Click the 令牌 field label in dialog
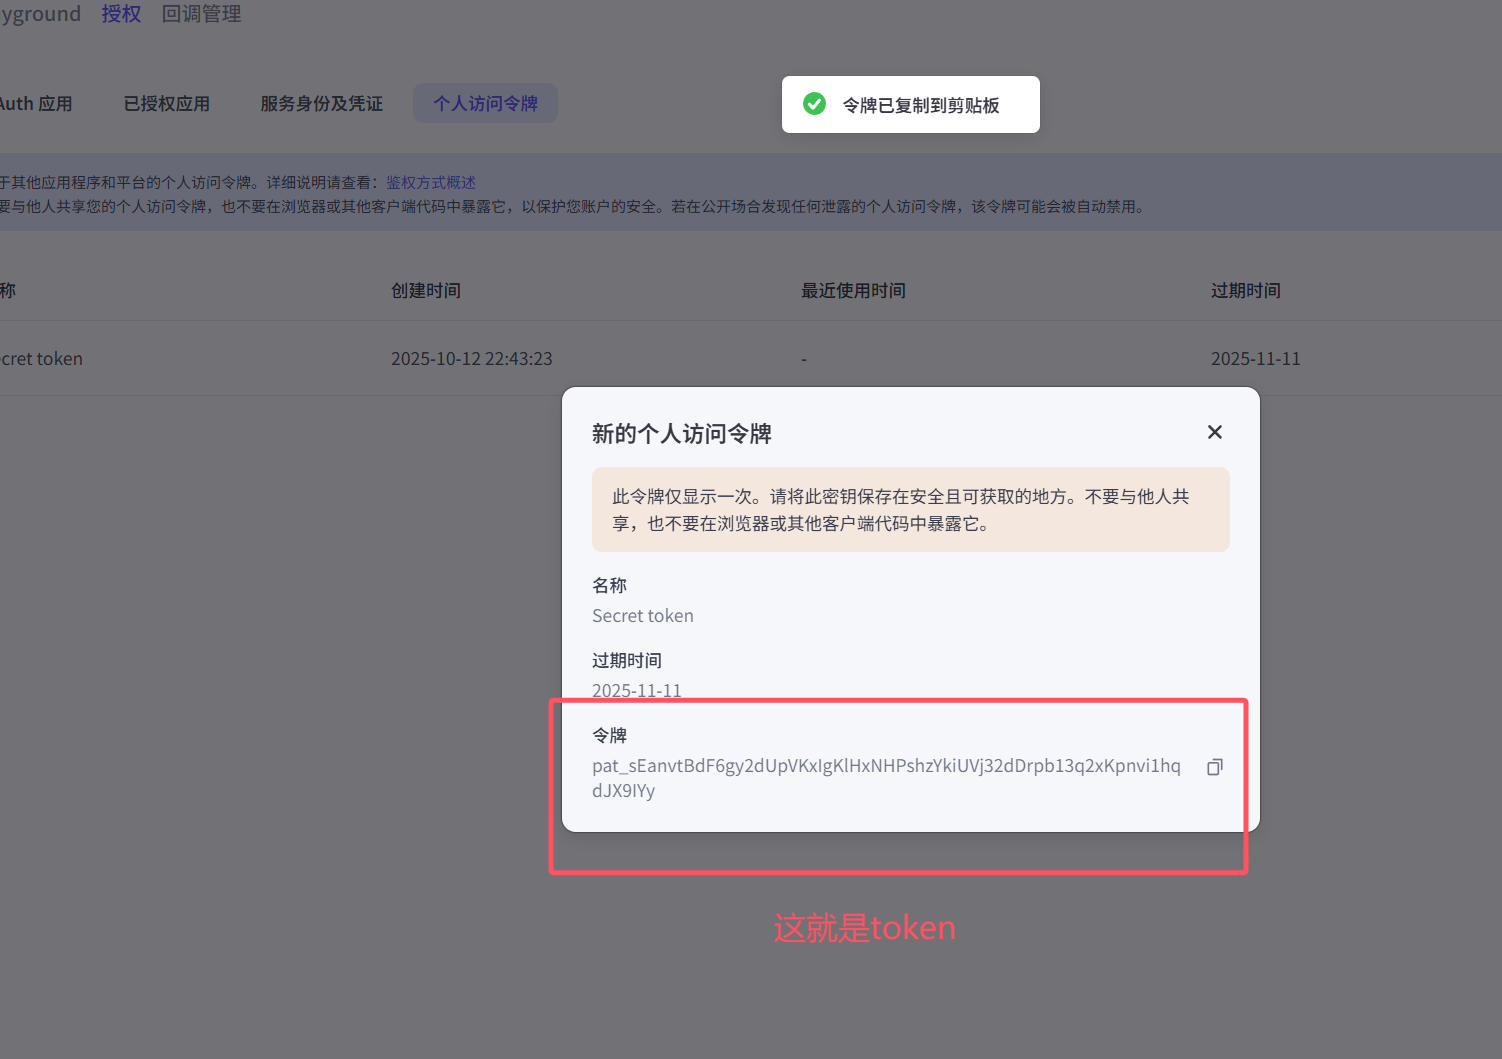1502x1059 pixels. click(610, 735)
